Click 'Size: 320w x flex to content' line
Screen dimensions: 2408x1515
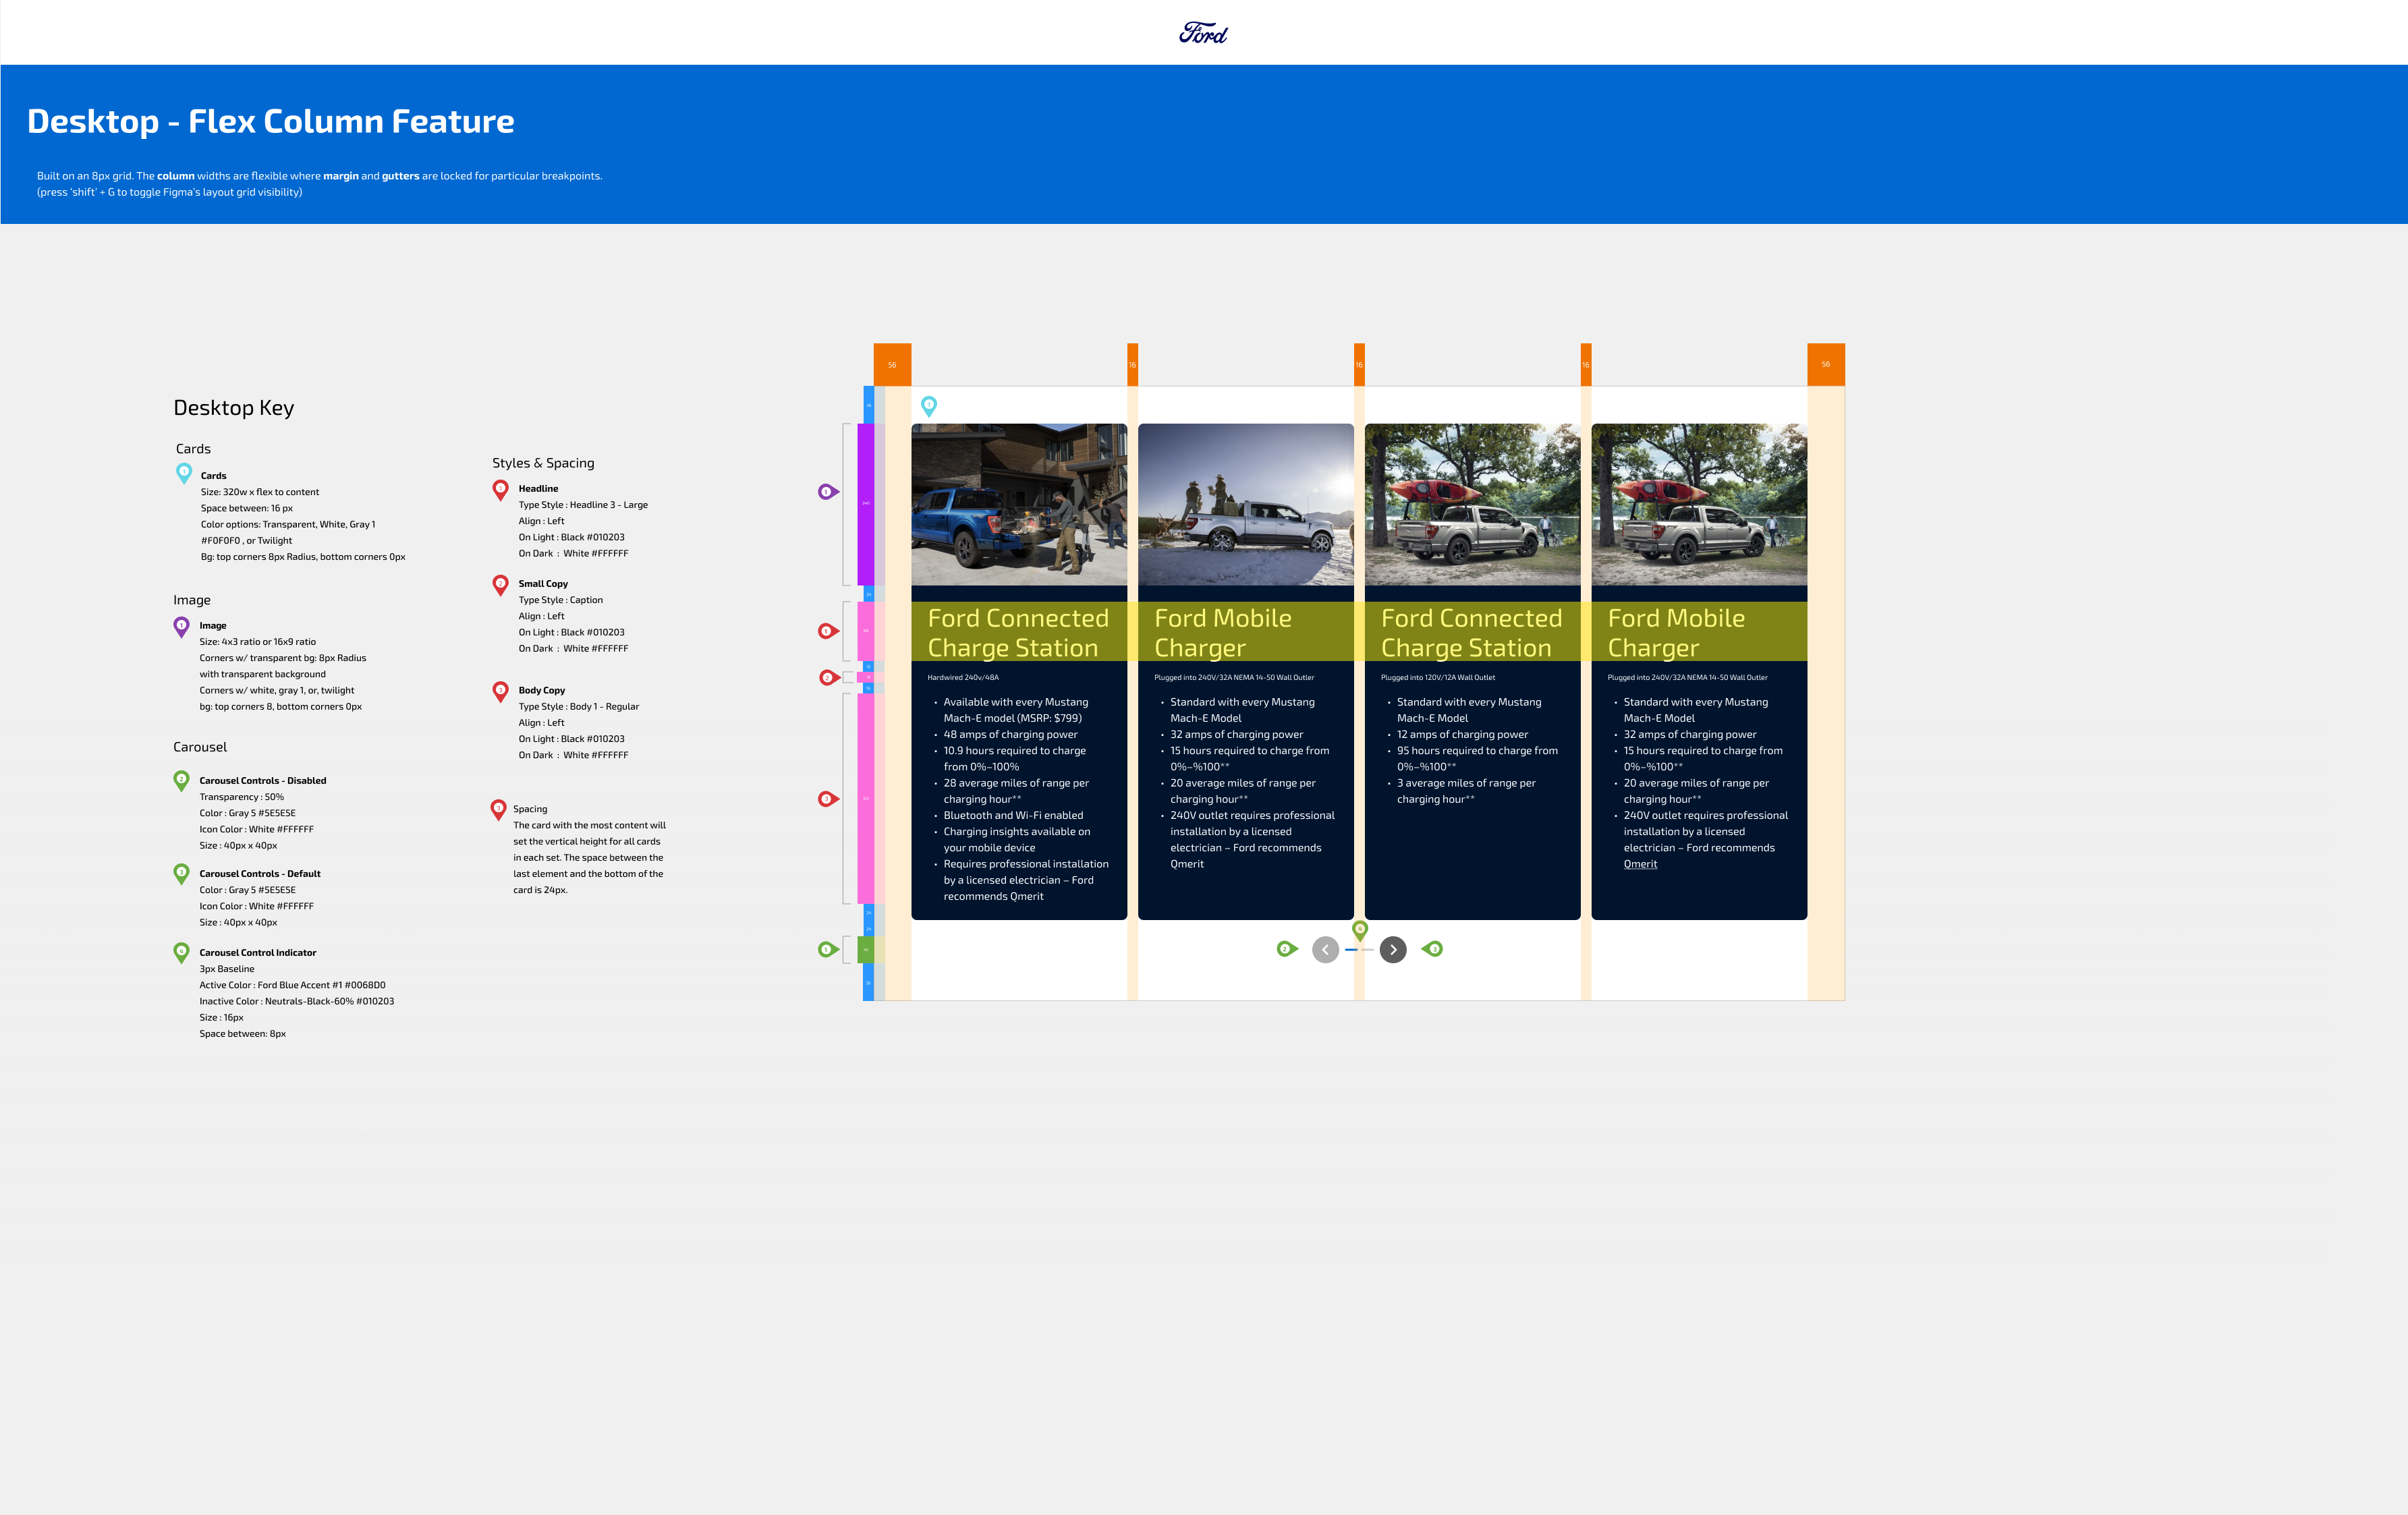260,492
